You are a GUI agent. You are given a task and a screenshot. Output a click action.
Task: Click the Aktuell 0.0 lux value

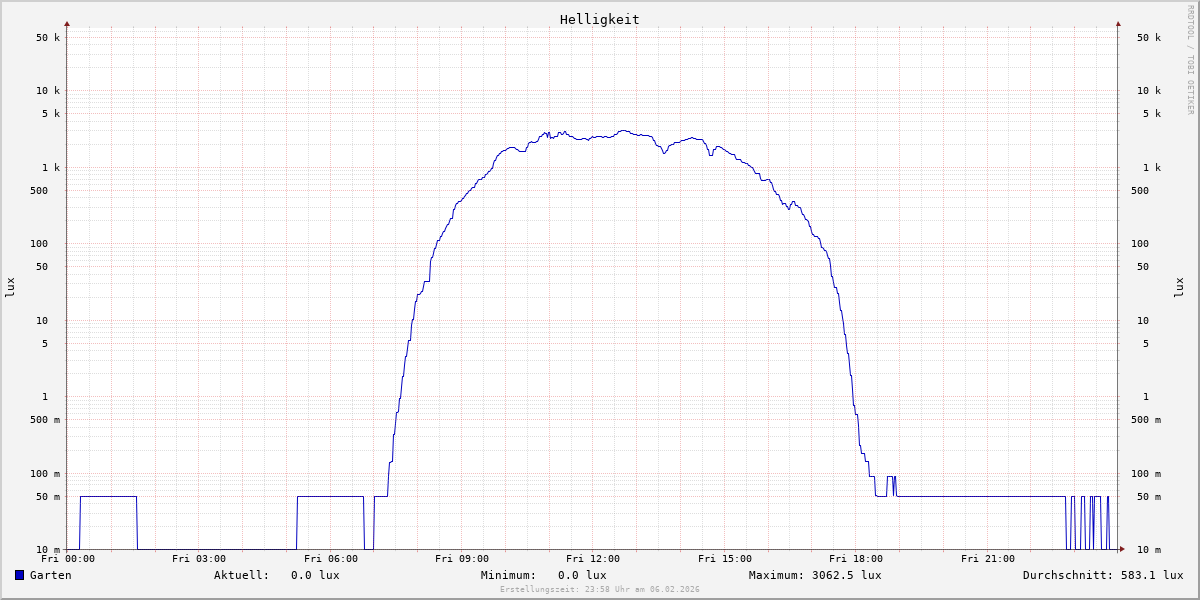click(x=315, y=575)
